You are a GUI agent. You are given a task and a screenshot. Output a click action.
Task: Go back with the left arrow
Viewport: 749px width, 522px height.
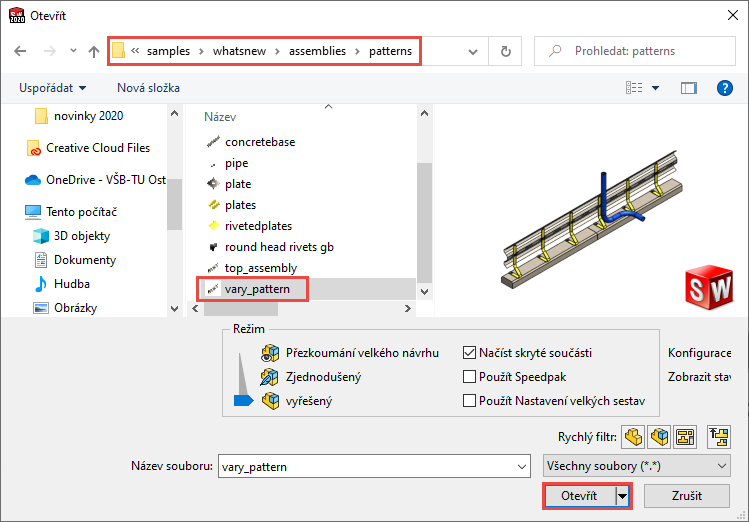[x=20, y=51]
